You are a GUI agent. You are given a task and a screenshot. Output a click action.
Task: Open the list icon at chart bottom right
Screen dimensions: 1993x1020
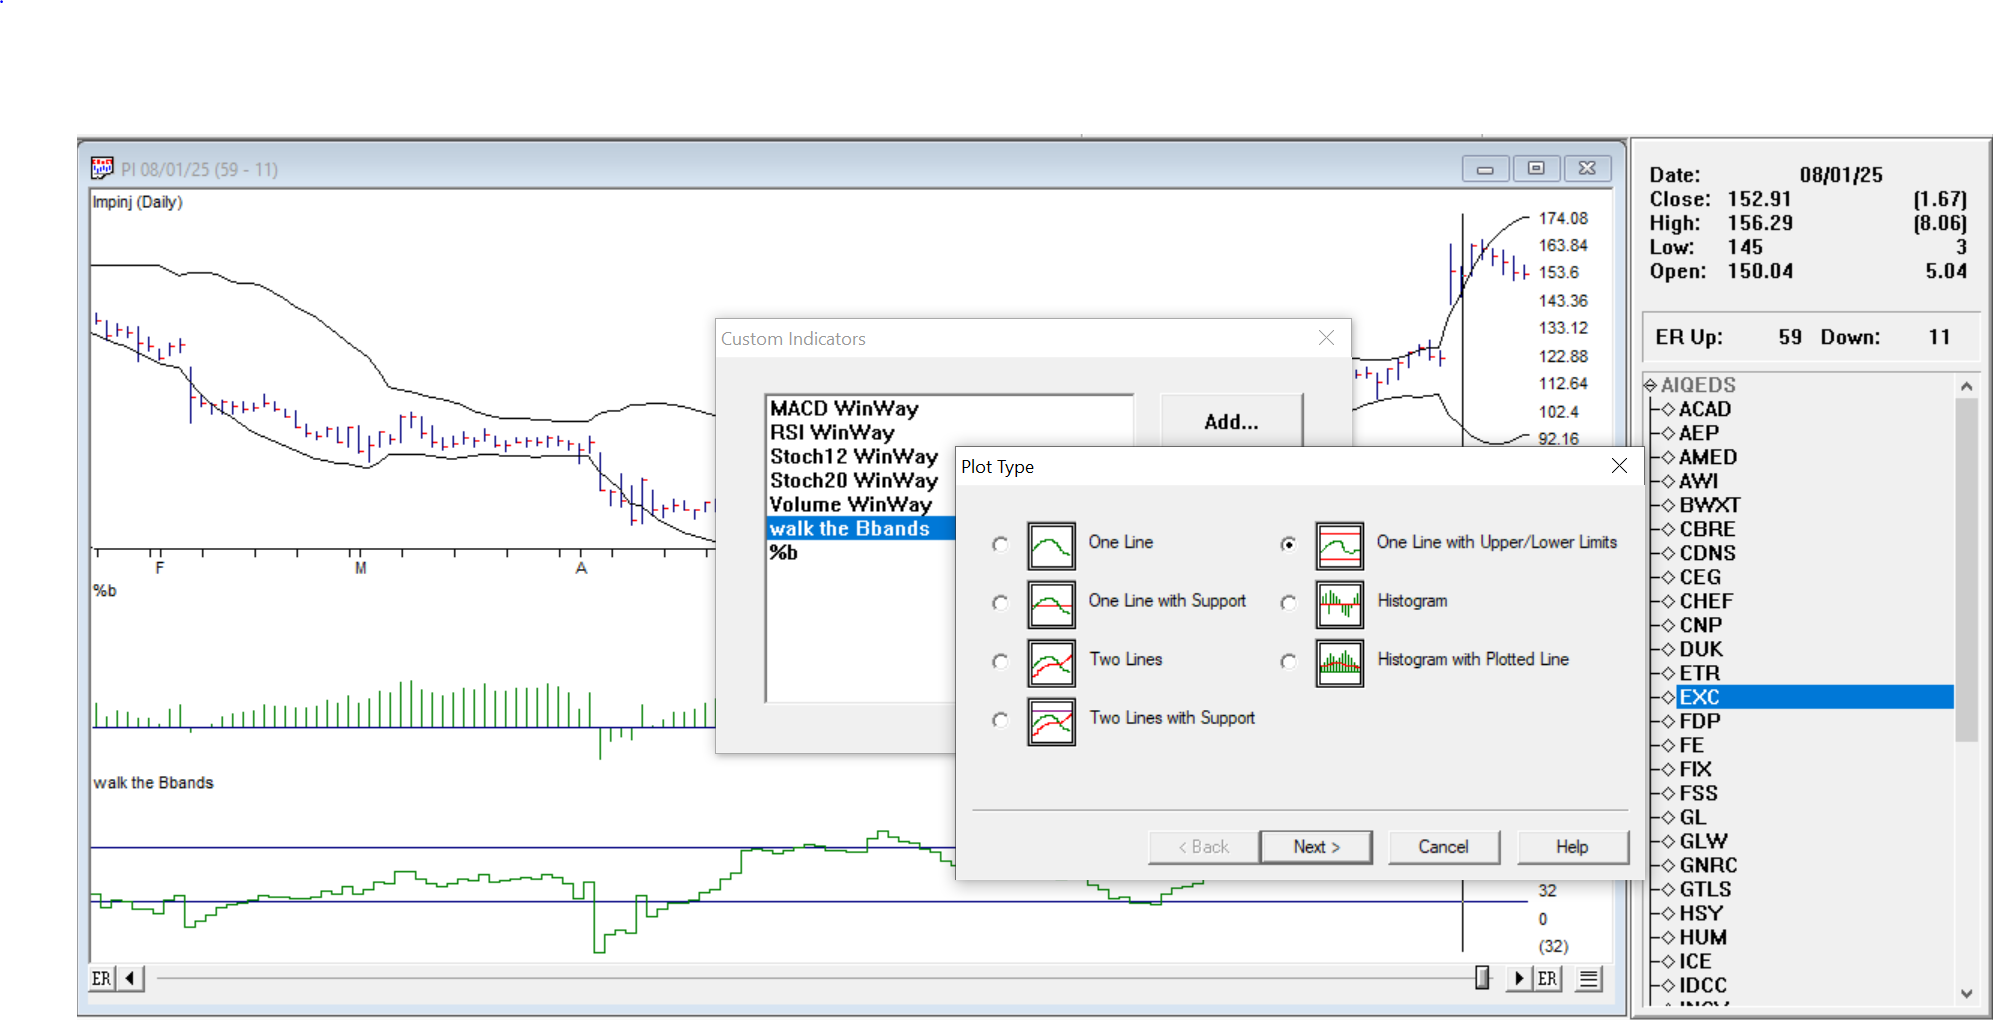pyautogui.click(x=1588, y=978)
